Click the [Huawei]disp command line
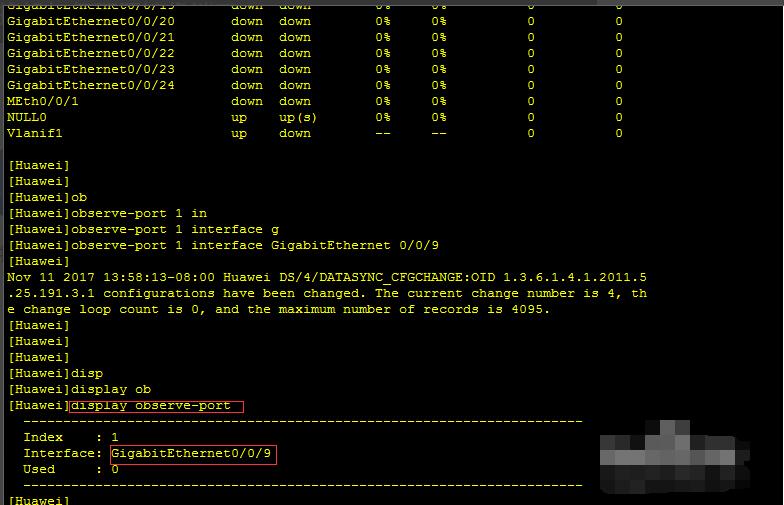The width and height of the screenshot is (784, 505). pos(56,374)
